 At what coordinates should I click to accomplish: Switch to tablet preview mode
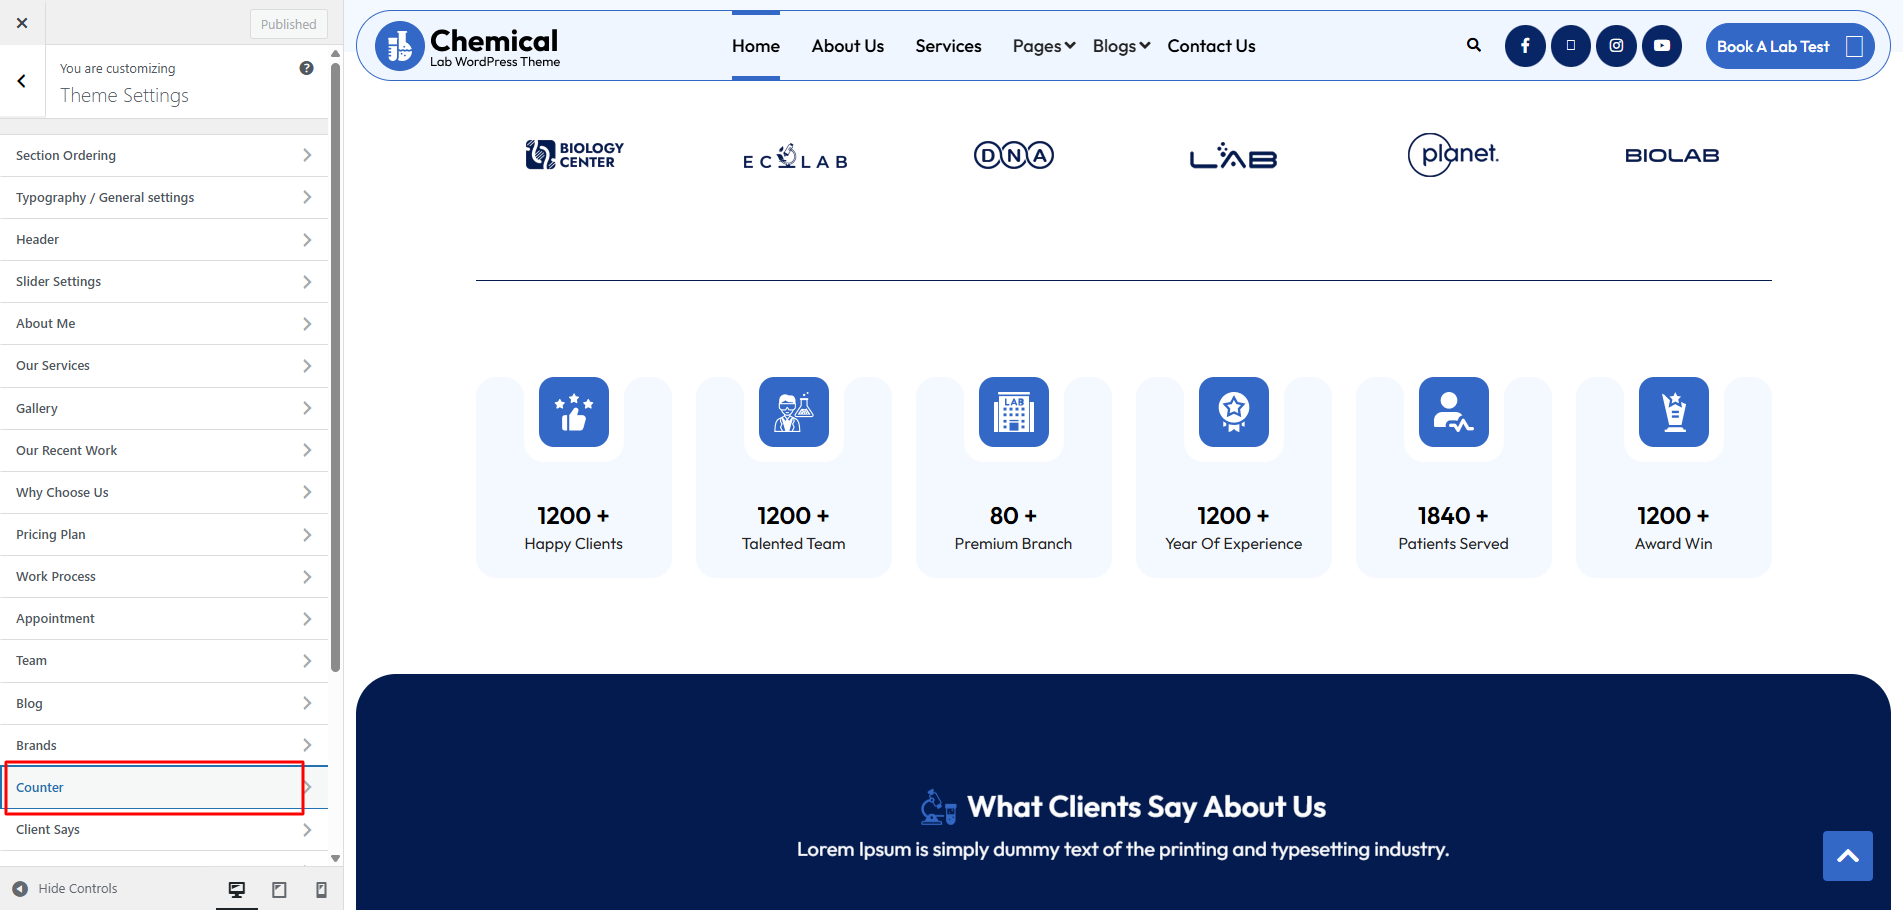coord(279,889)
